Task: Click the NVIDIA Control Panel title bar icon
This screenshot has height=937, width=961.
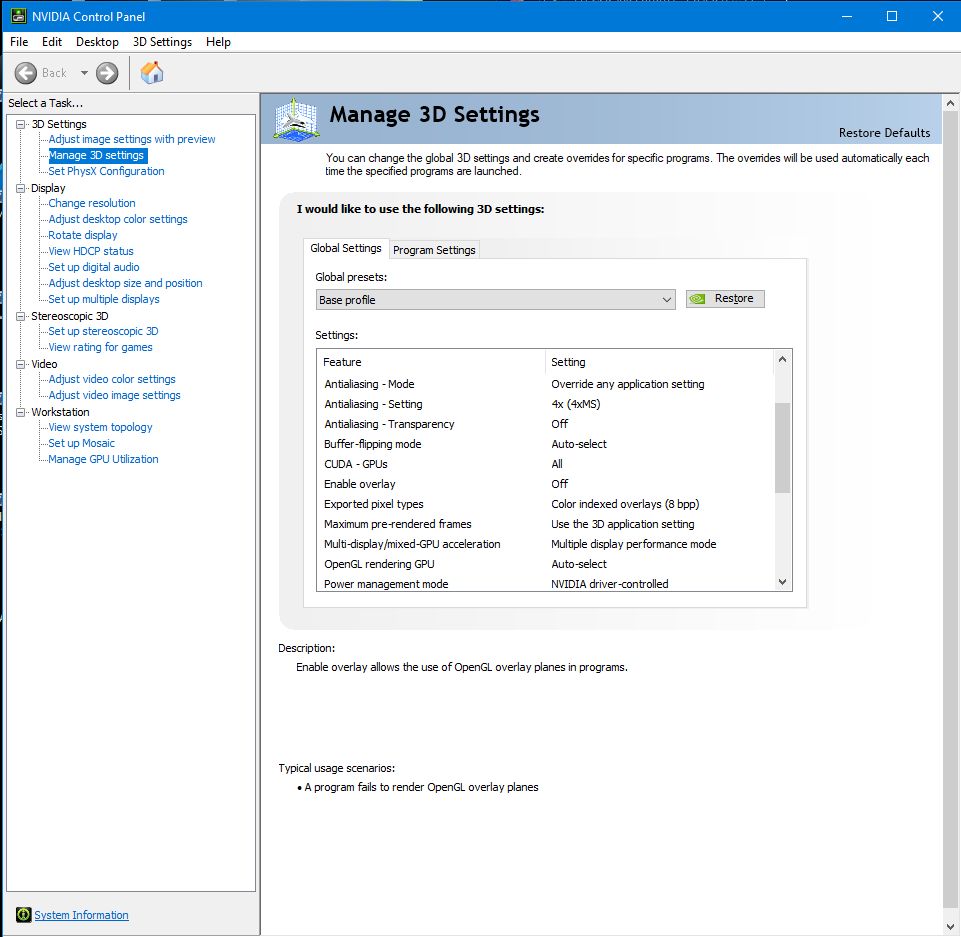Action: pos(18,16)
